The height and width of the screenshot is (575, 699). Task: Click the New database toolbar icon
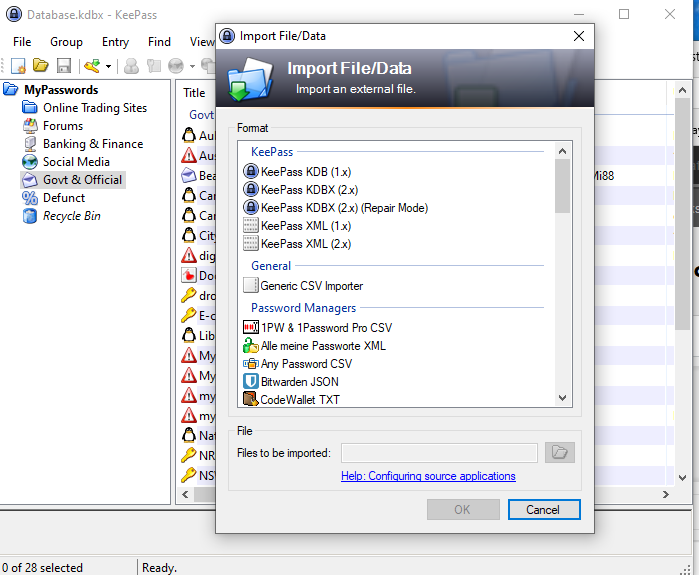pyautogui.click(x=18, y=66)
